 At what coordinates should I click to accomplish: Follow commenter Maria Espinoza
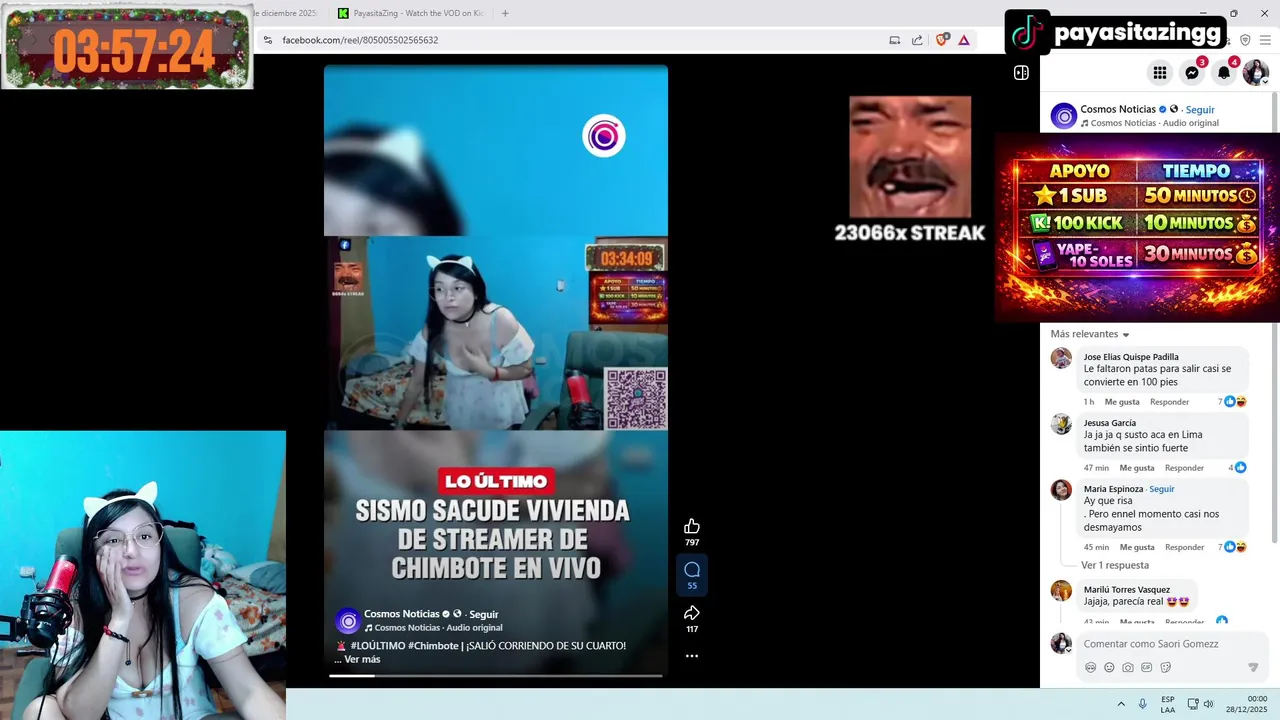(1162, 489)
